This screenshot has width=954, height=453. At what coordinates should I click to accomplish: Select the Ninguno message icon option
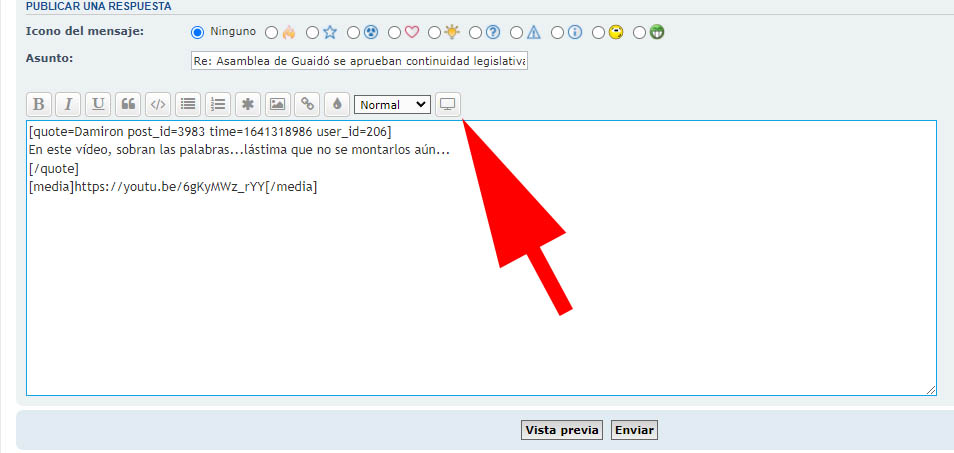(x=197, y=32)
